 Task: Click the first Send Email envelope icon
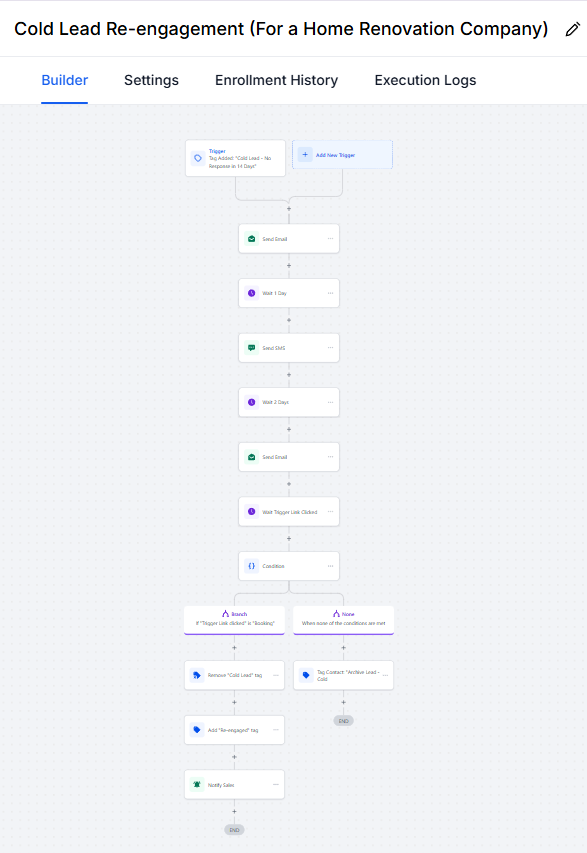click(x=251, y=239)
